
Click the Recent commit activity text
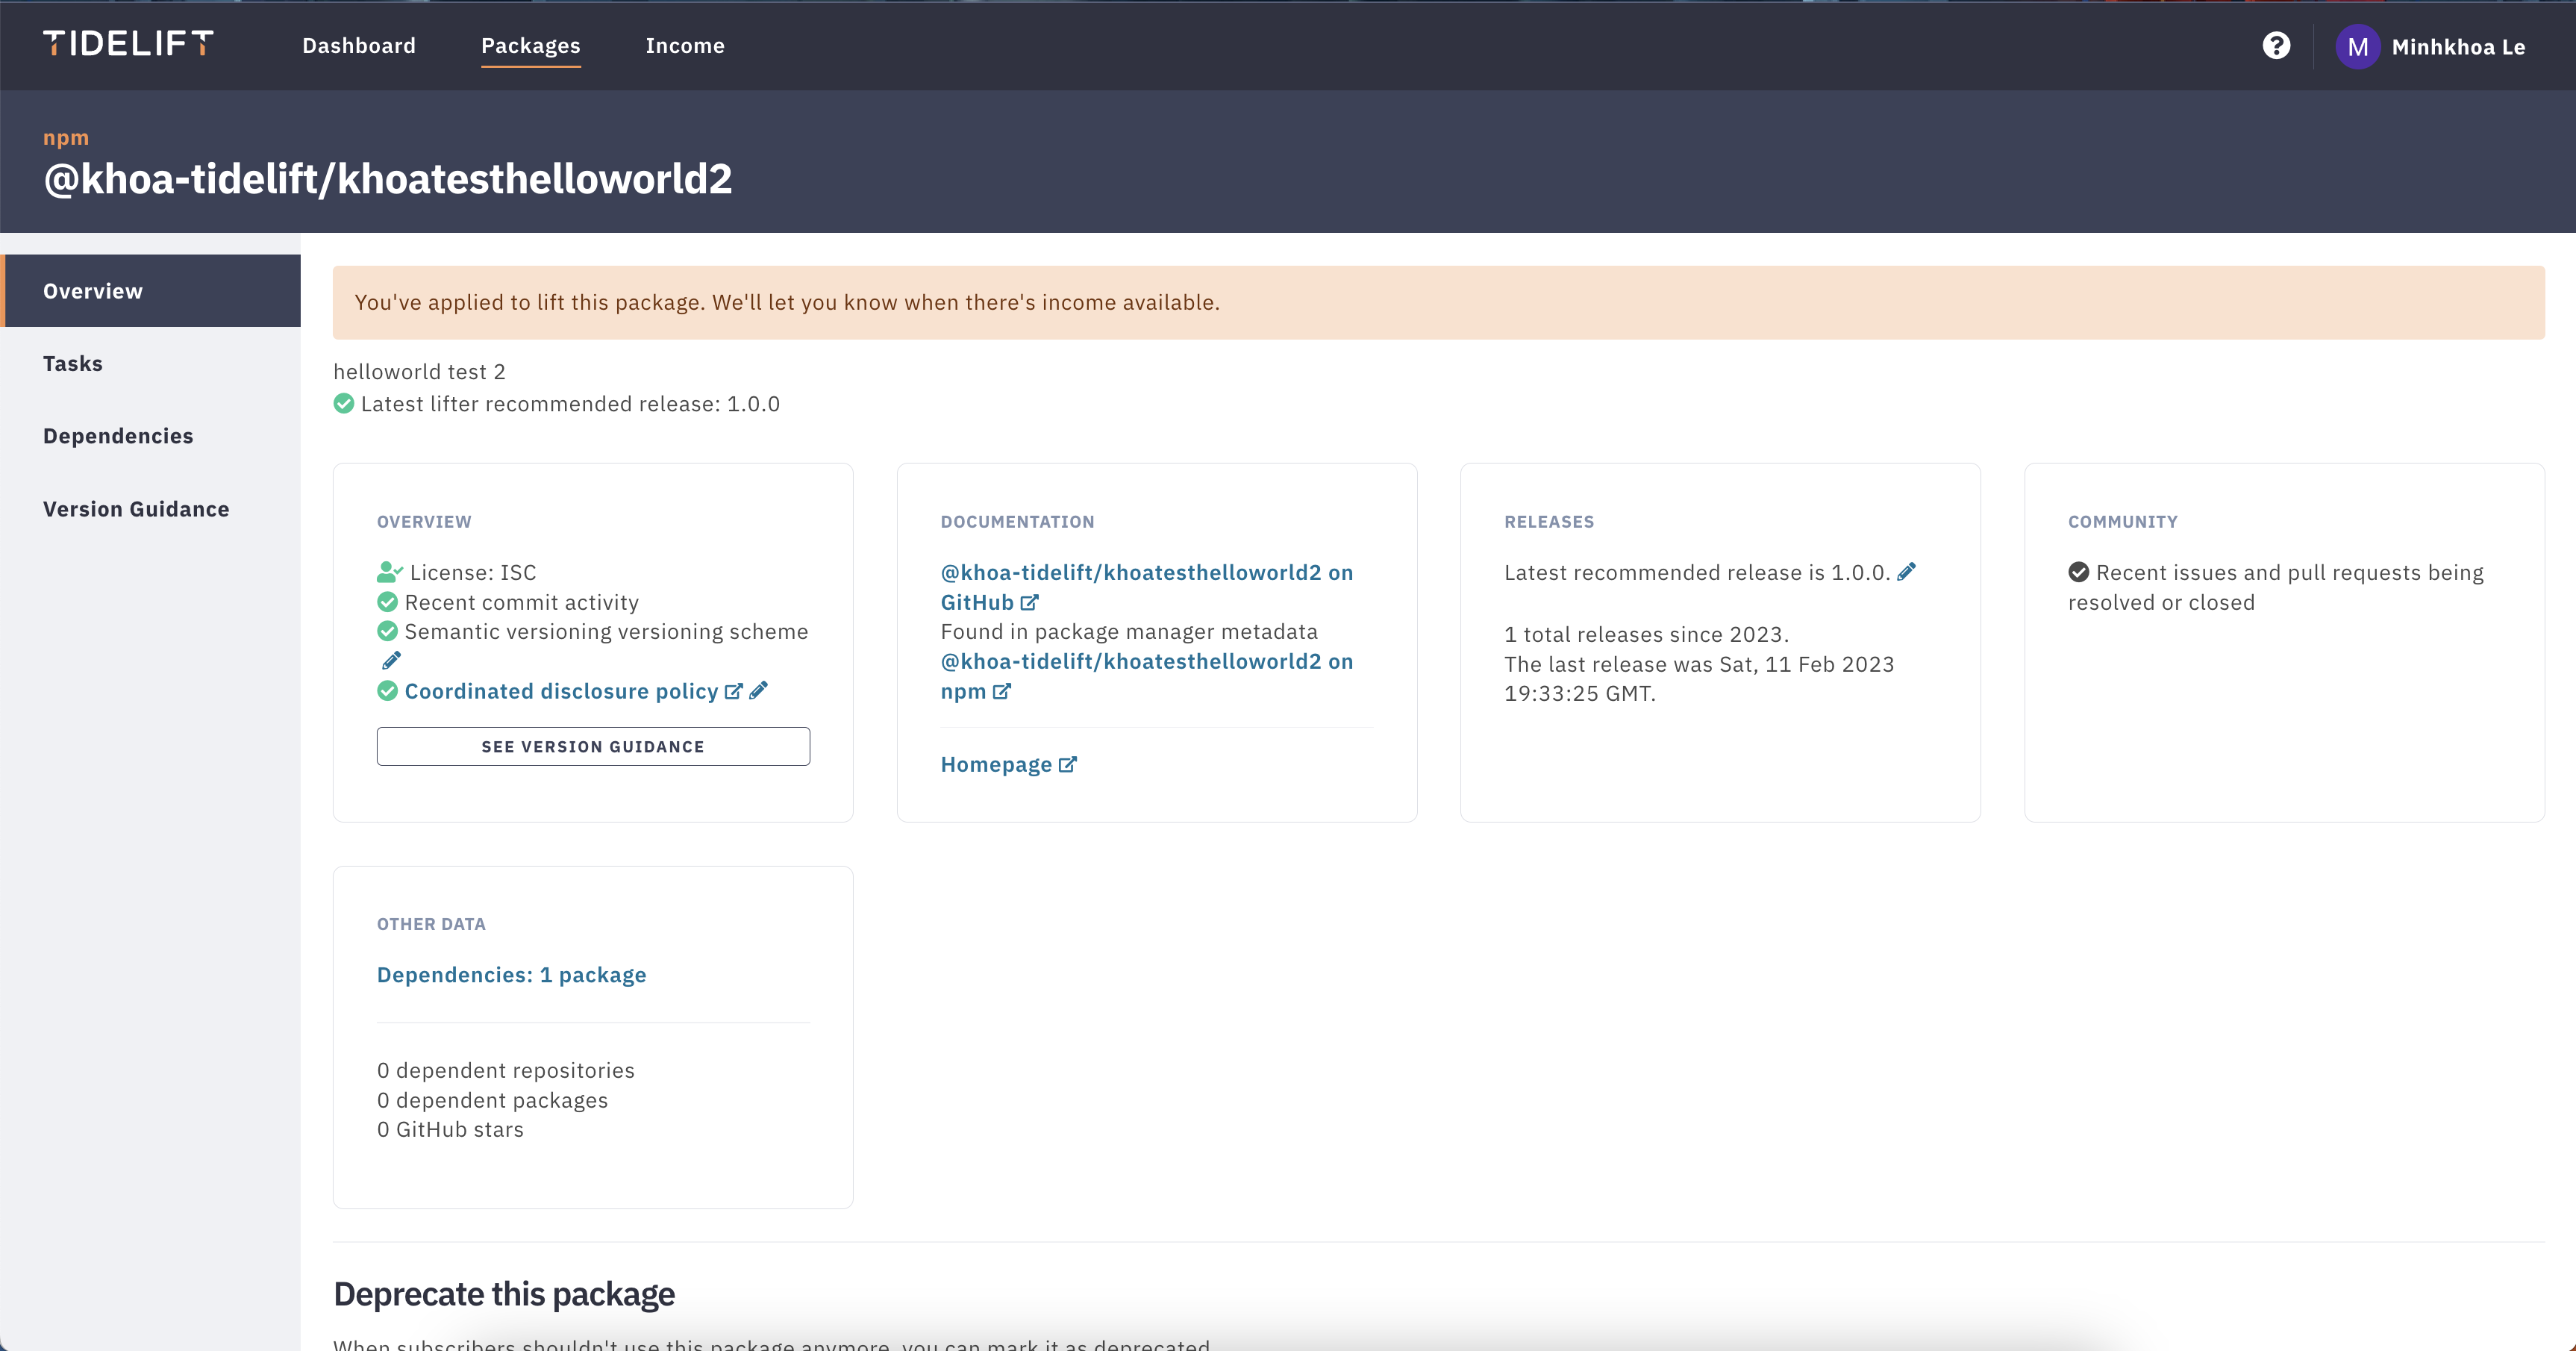coord(521,602)
